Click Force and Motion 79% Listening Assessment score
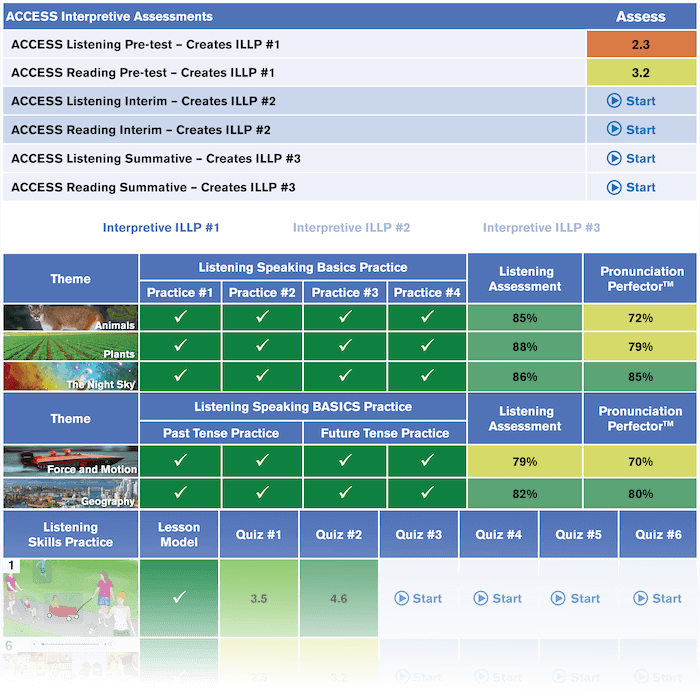This screenshot has width=700, height=696. click(x=525, y=461)
